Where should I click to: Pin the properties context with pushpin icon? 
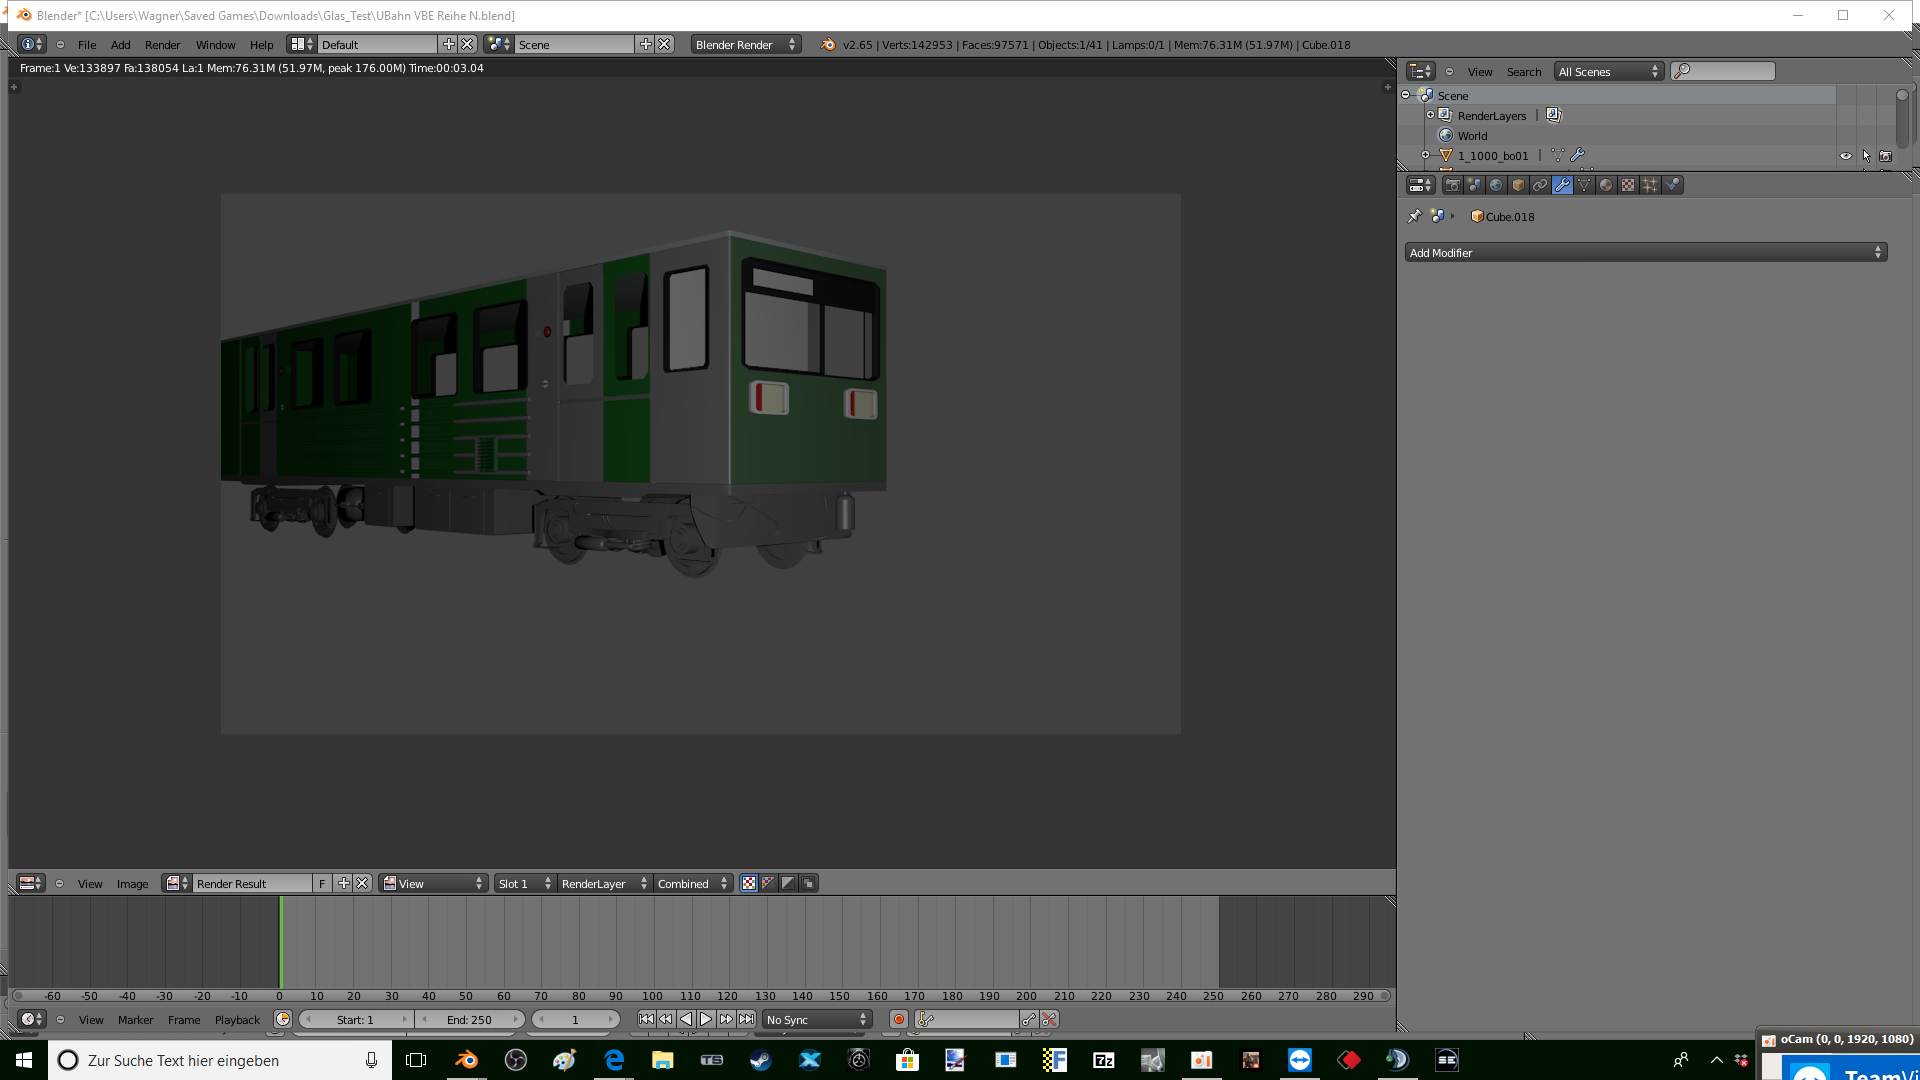point(1414,216)
